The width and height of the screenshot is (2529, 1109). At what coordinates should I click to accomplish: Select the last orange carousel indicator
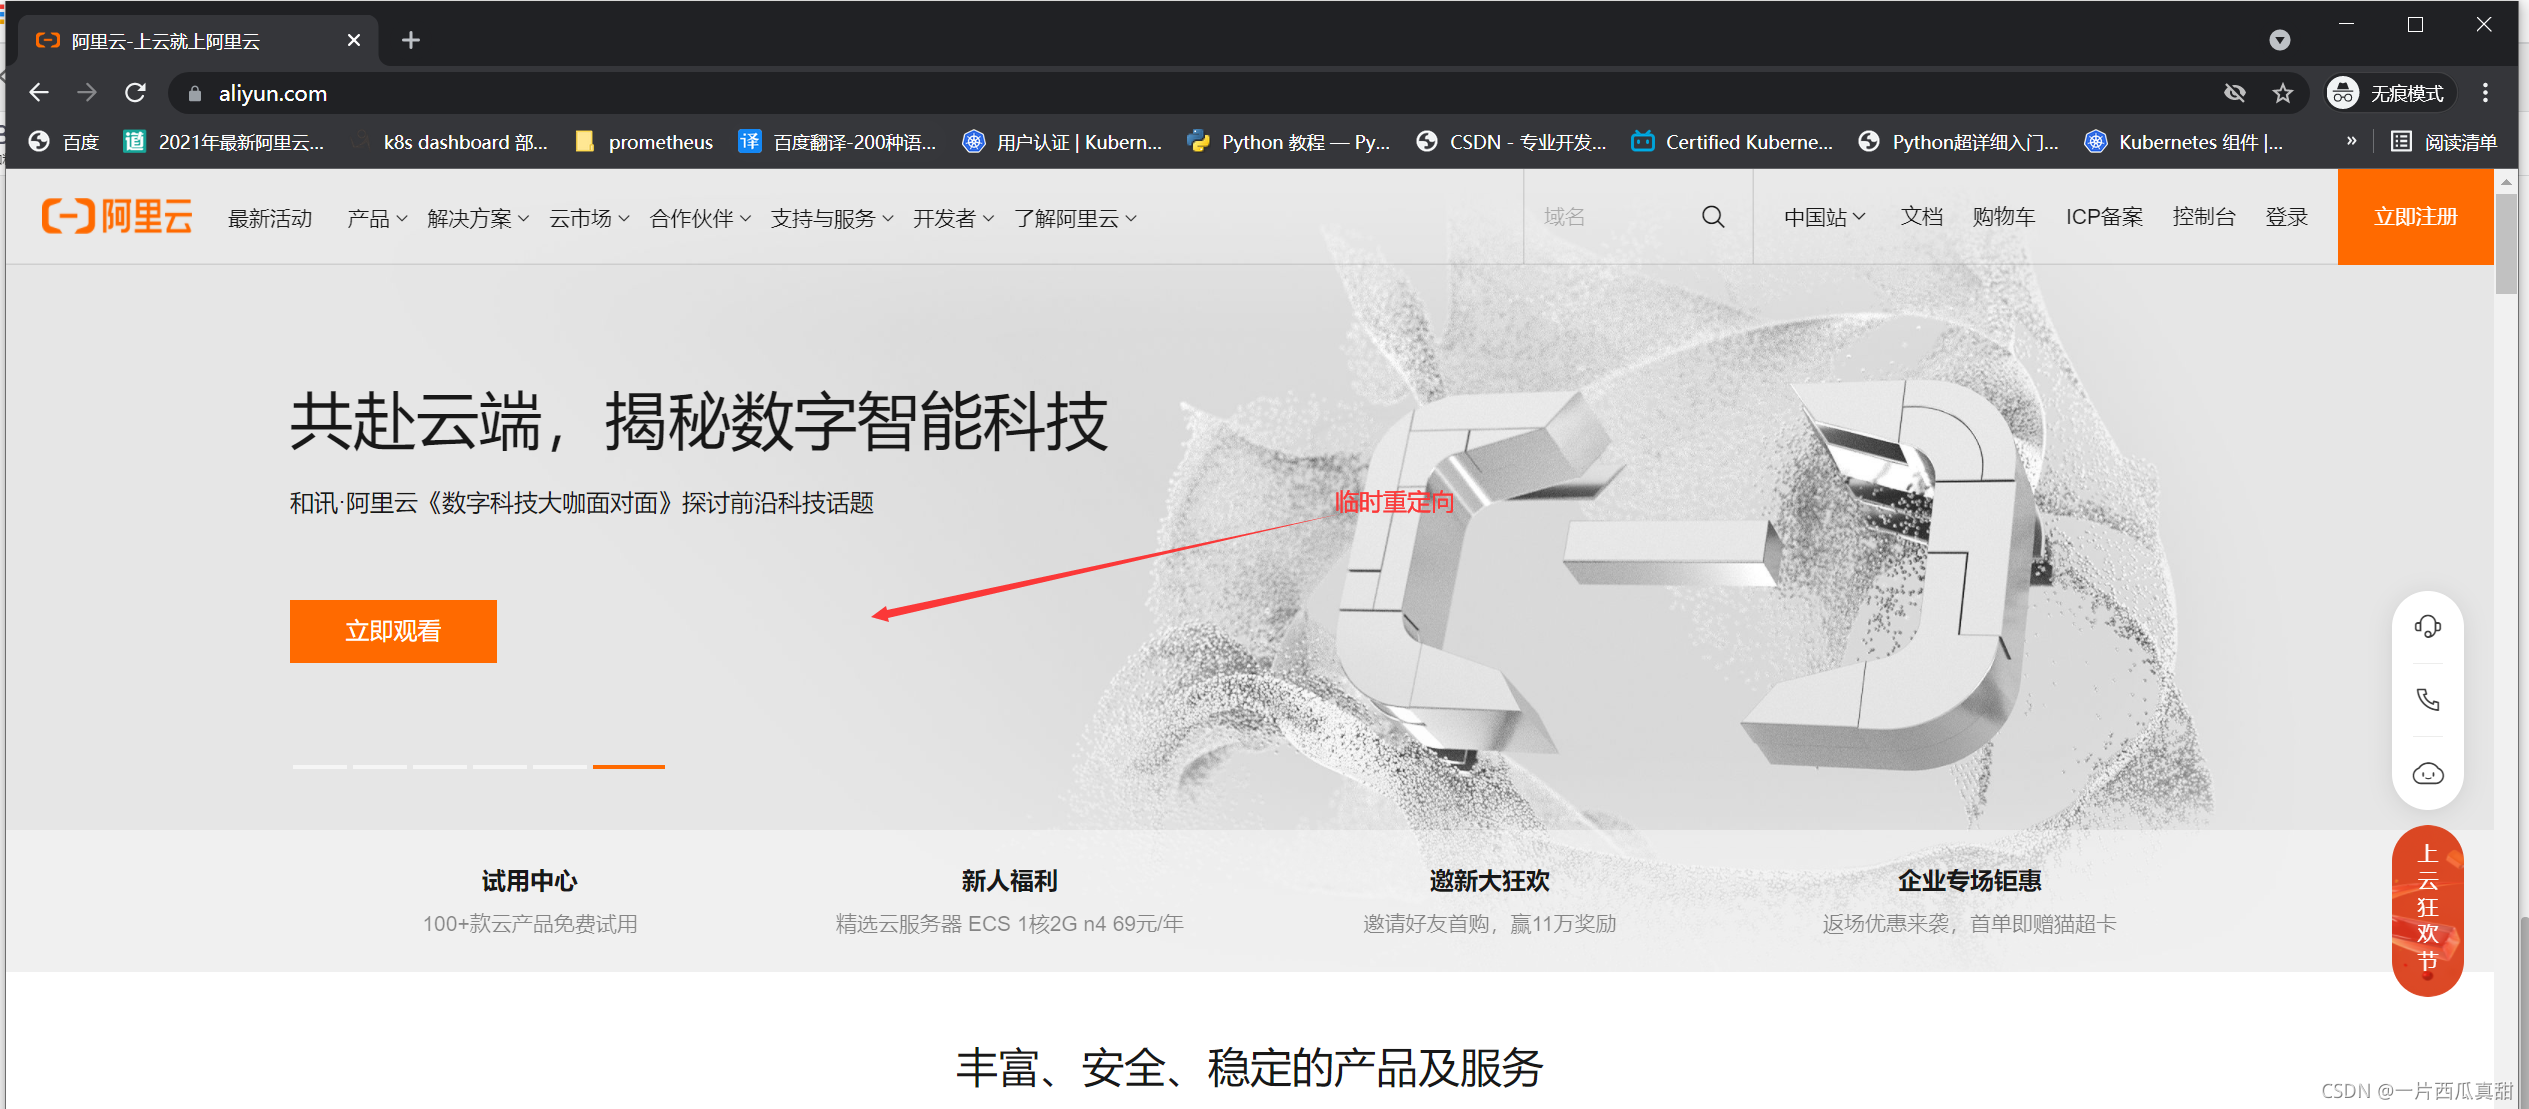(x=628, y=766)
